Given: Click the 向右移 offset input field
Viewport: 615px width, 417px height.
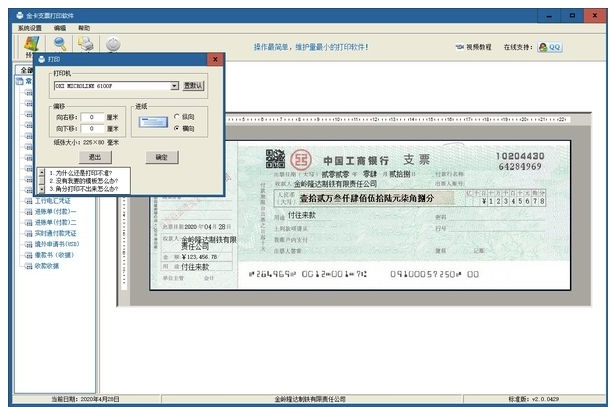Looking at the screenshot, I should pyautogui.click(x=94, y=117).
